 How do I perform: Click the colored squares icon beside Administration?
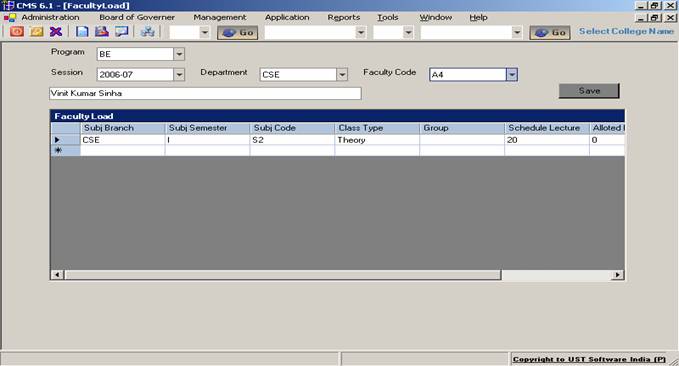point(10,17)
